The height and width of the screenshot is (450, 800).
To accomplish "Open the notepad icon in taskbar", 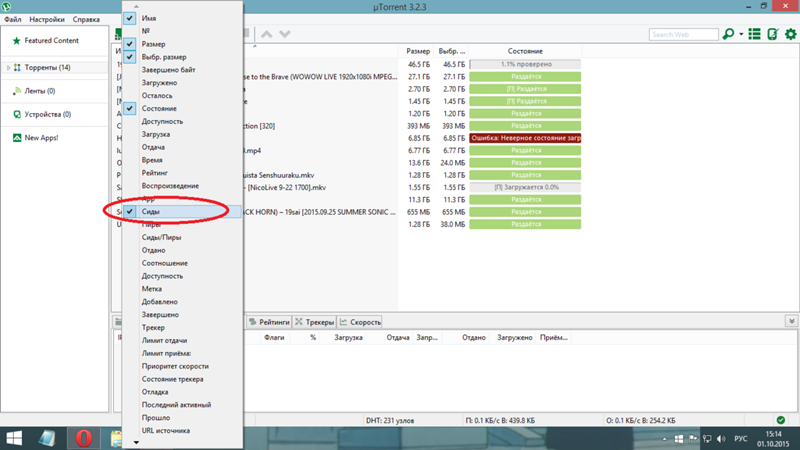I will tap(47, 438).
